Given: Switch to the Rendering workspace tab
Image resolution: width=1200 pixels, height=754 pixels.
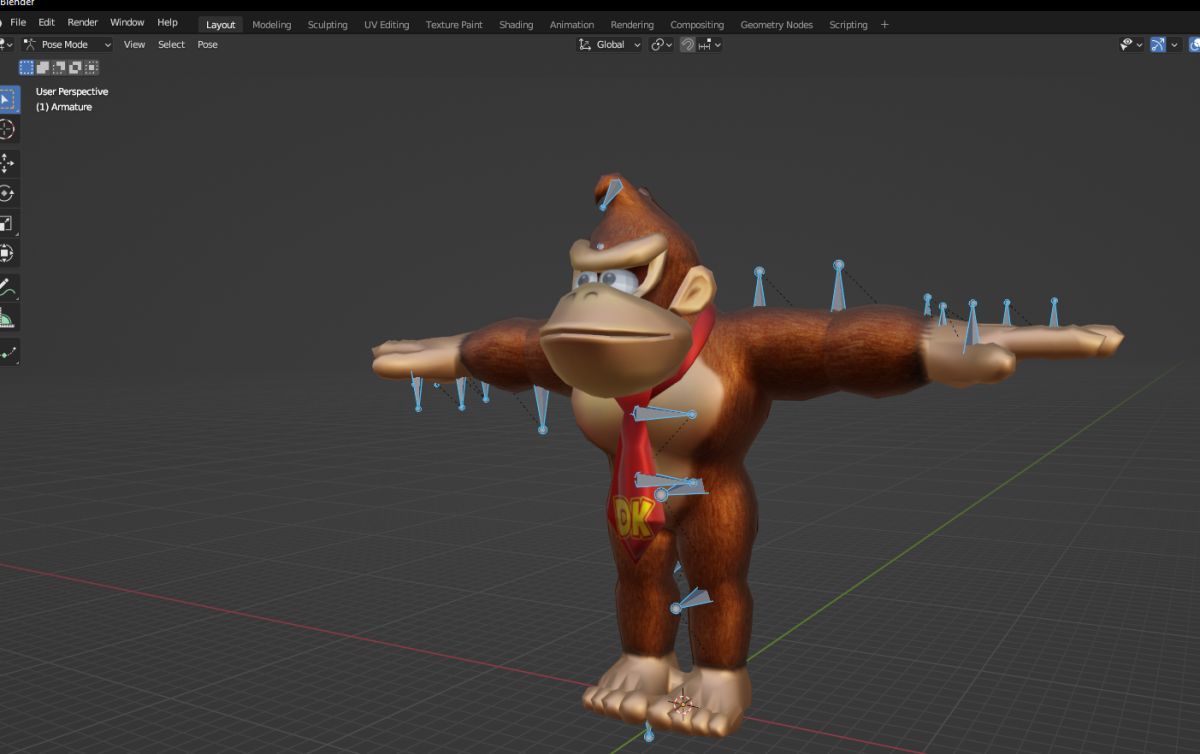Looking at the screenshot, I should [632, 25].
